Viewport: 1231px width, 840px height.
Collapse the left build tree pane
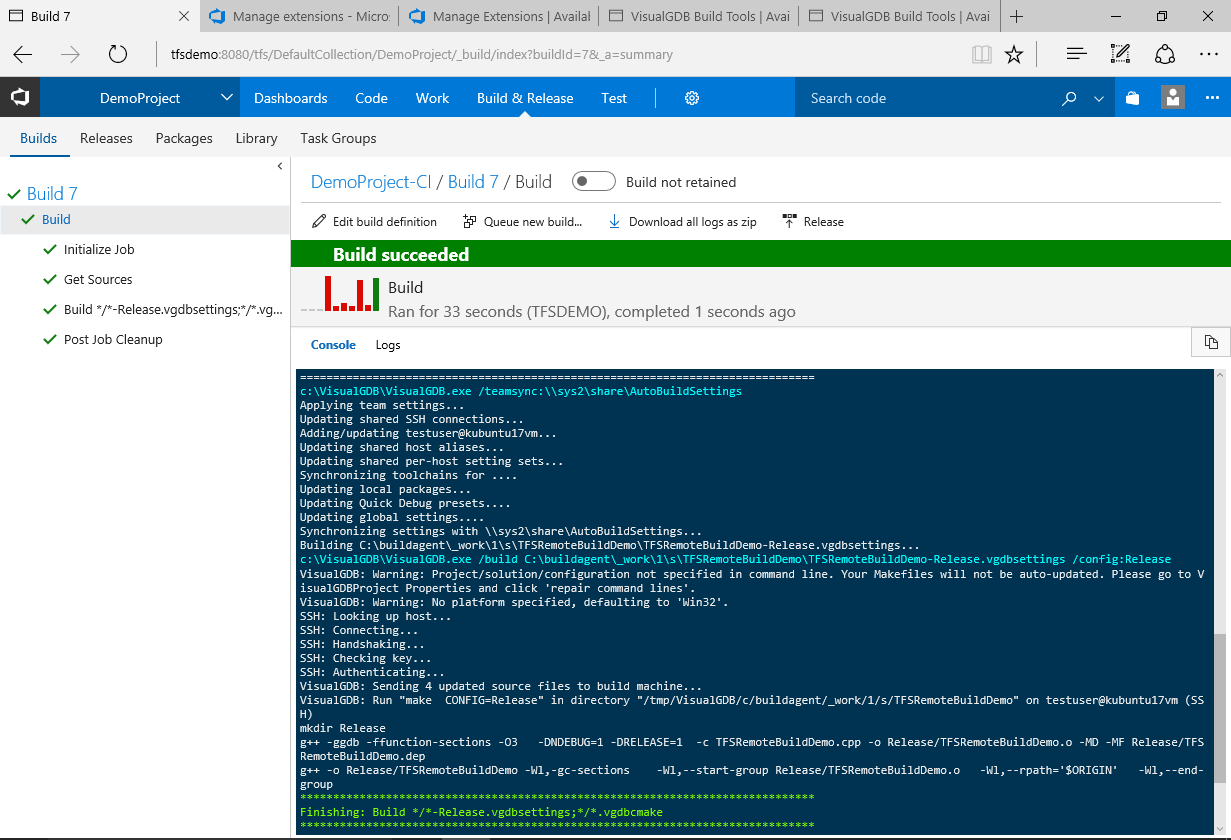280,166
